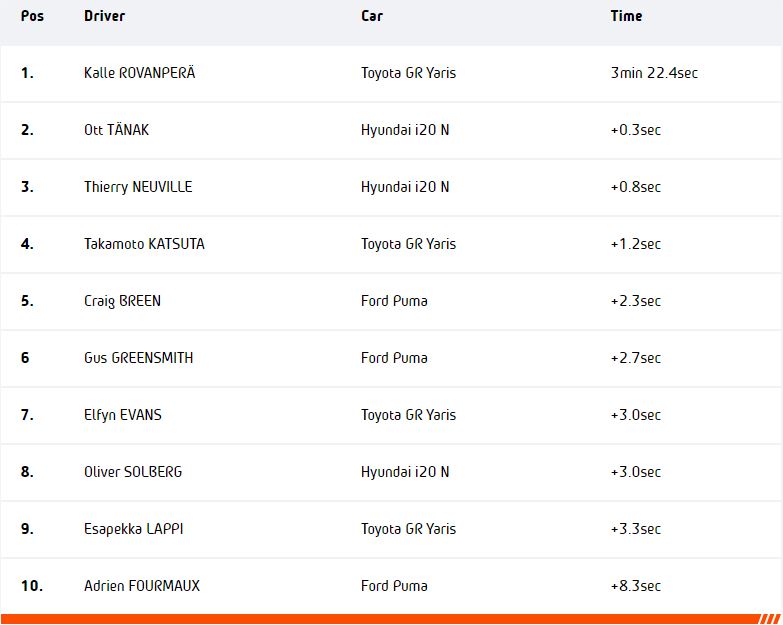Click Gus GREENSMITH's name
Viewport: 783px width, 625px height.
pyautogui.click(x=137, y=358)
